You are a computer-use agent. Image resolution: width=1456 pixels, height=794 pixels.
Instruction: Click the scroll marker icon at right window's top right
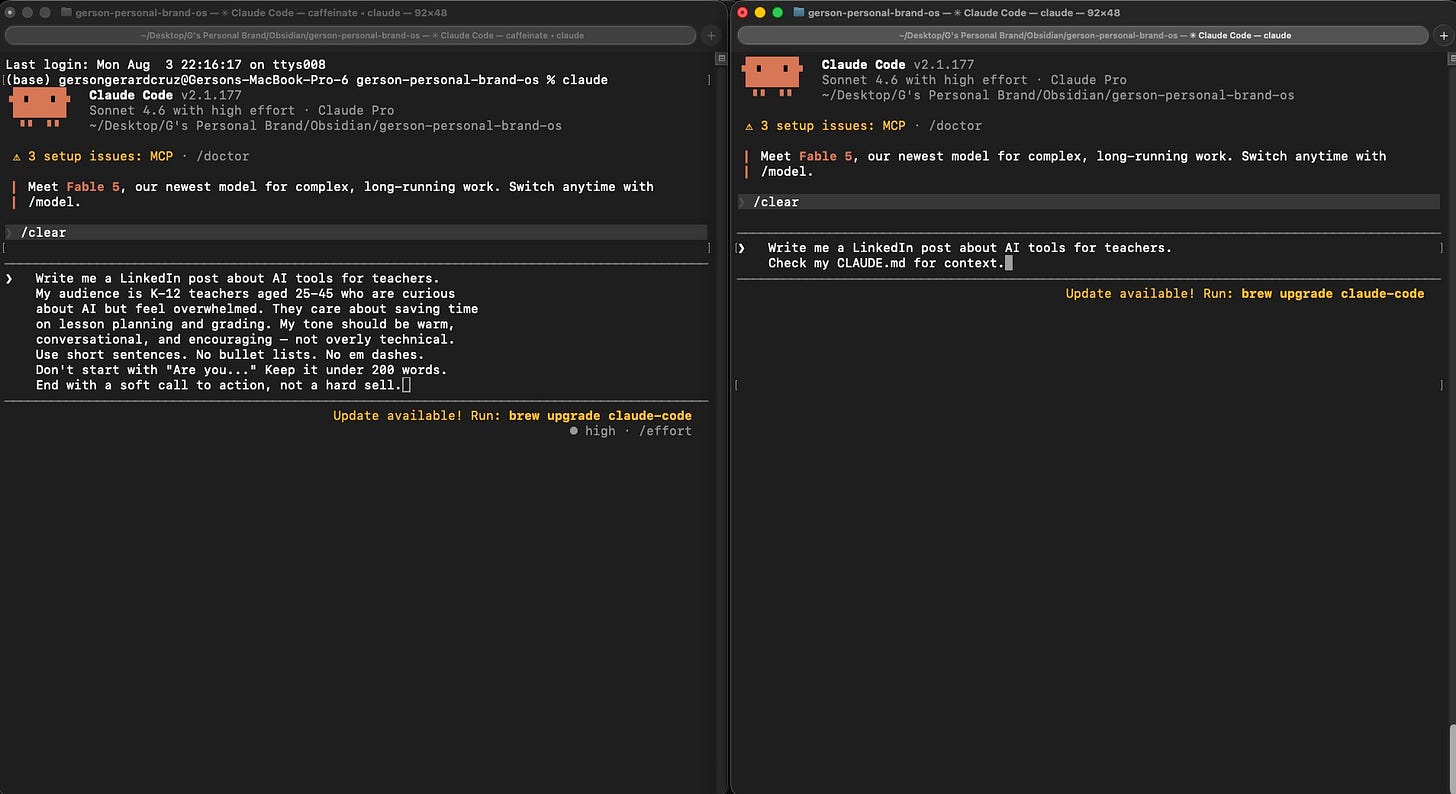pos(1451,60)
